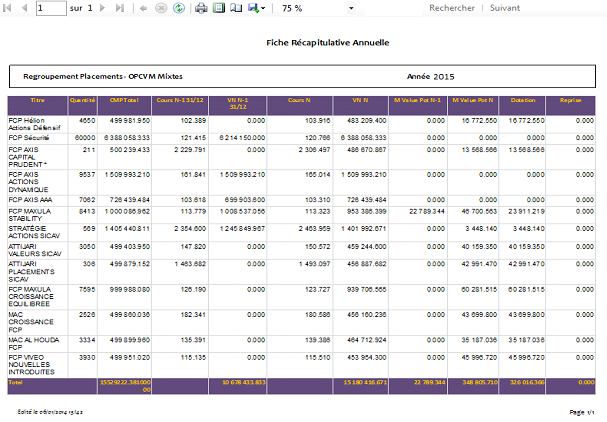Click ATTIJARI VALEURS SICAV title
The width and height of the screenshot is (607, 422).
[35, 250]
